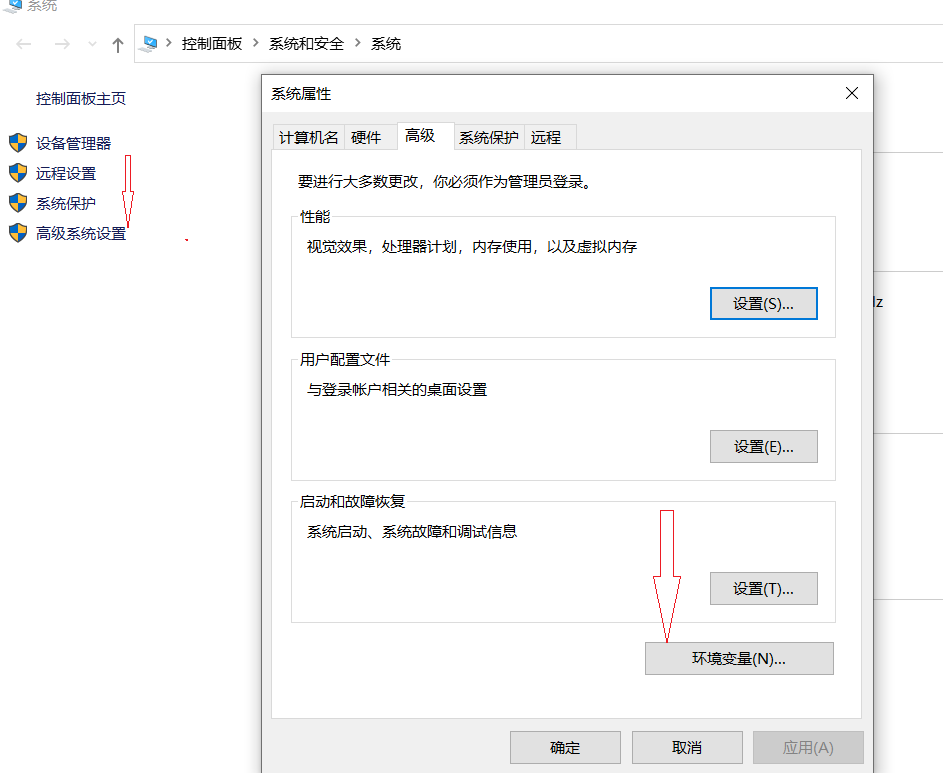Switch to 计算机名 tab
Viewport: 943px width, 773px height.
pyautogui.click(x=309, y=137)
